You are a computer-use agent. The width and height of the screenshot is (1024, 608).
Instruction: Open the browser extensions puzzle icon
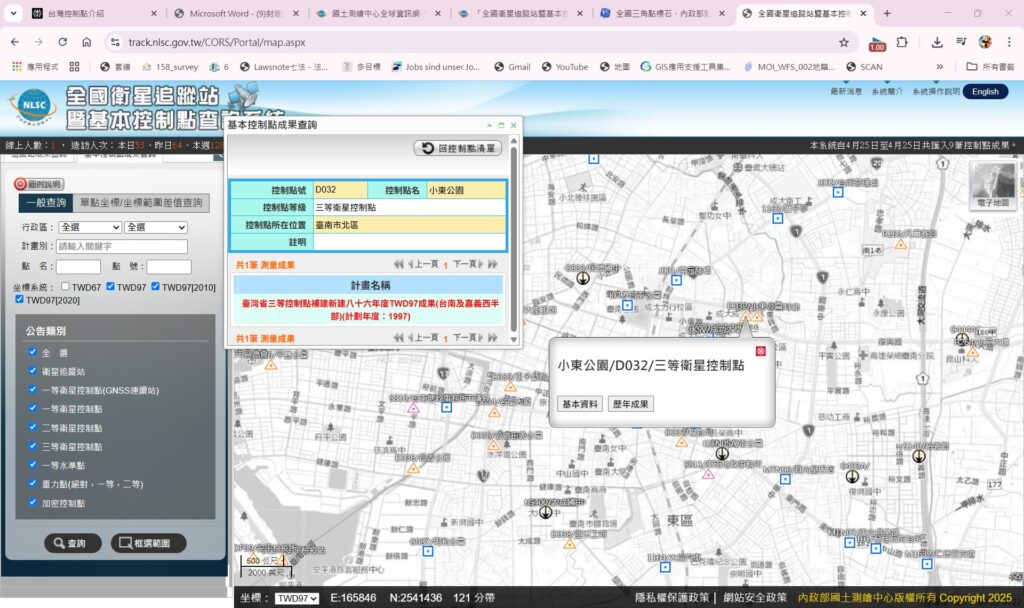[x=902, y=42]
